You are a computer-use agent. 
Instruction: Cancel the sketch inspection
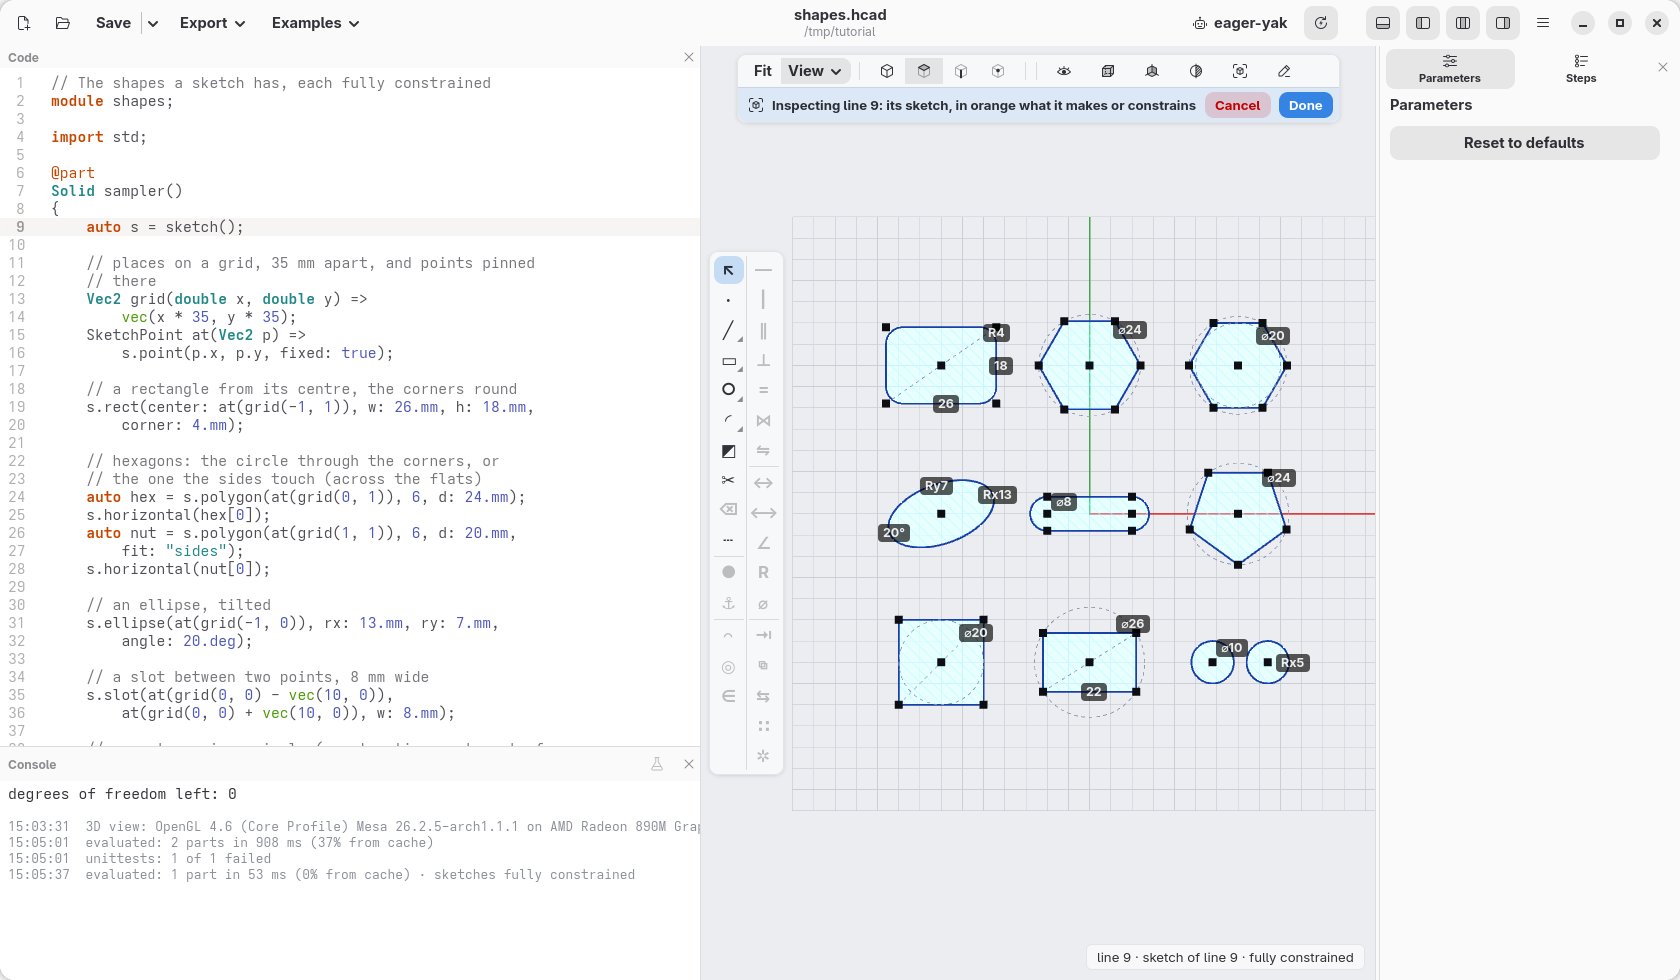pos(1238,105)
